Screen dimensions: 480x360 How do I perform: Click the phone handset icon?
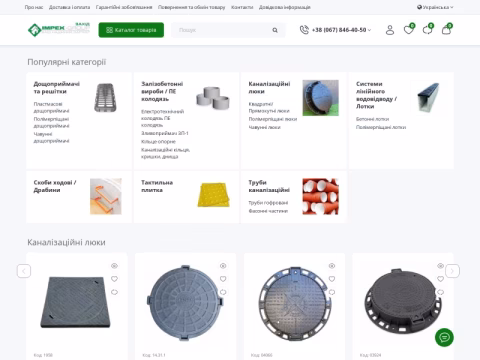(x=304, y=30)
